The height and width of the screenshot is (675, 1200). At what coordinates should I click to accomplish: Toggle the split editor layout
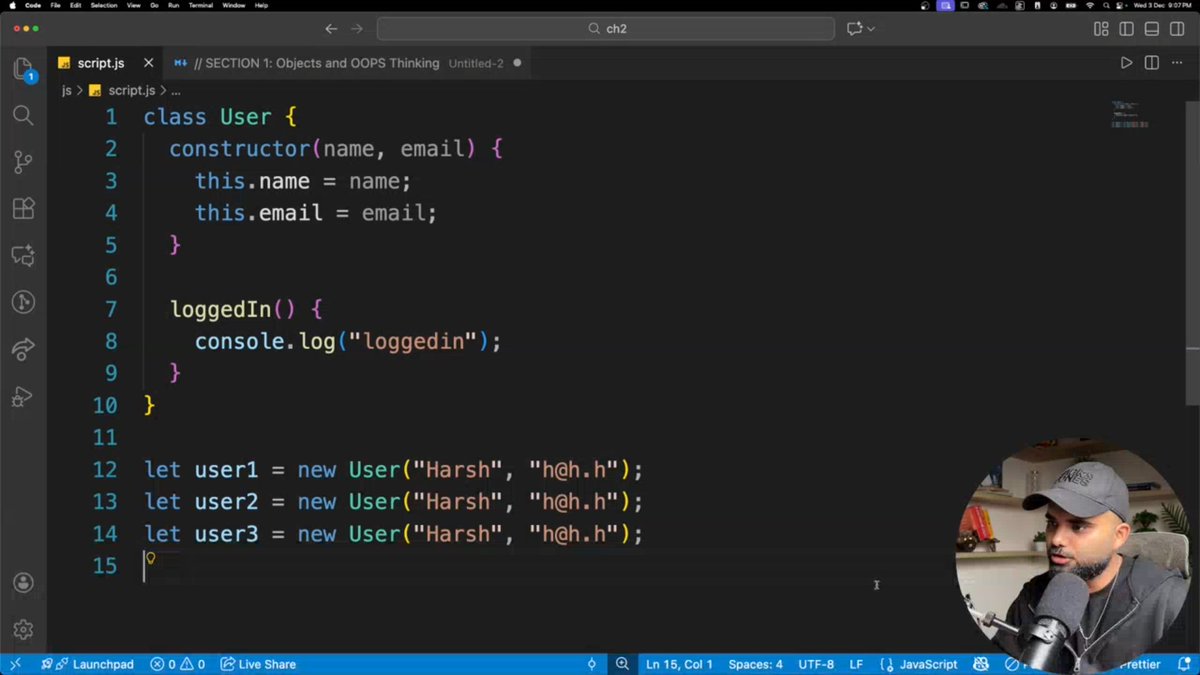(x=1151, y=62)
